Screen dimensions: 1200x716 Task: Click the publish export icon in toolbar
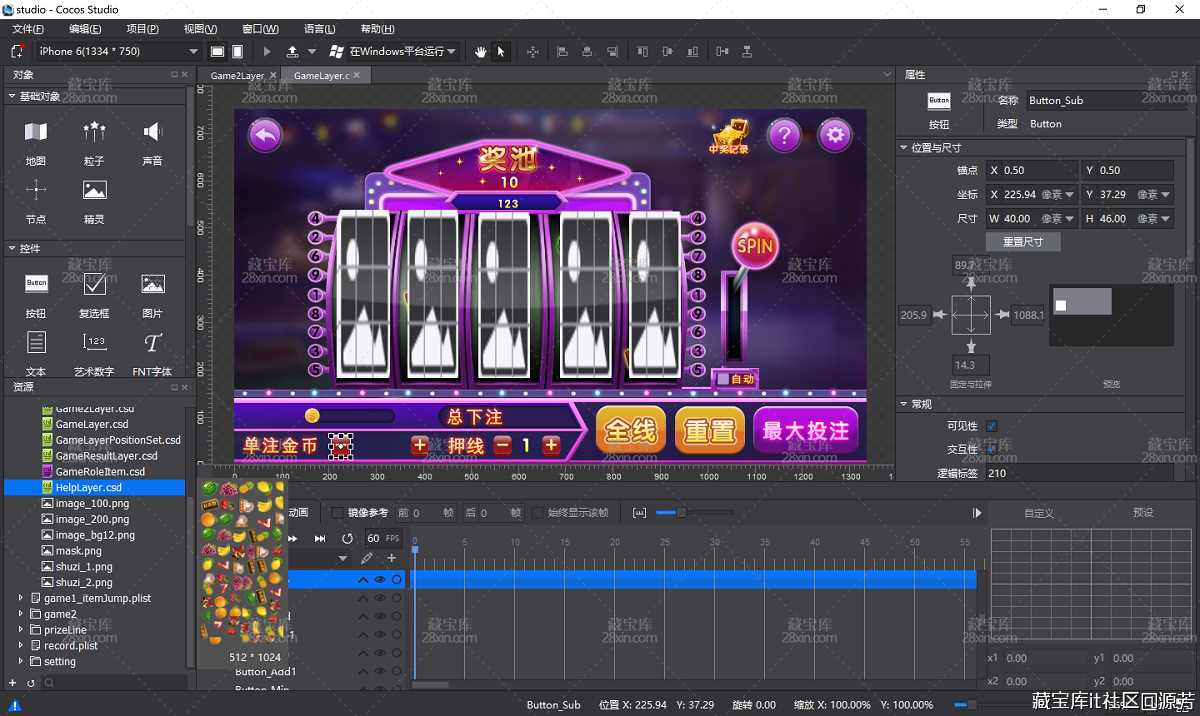click(292, 51)
